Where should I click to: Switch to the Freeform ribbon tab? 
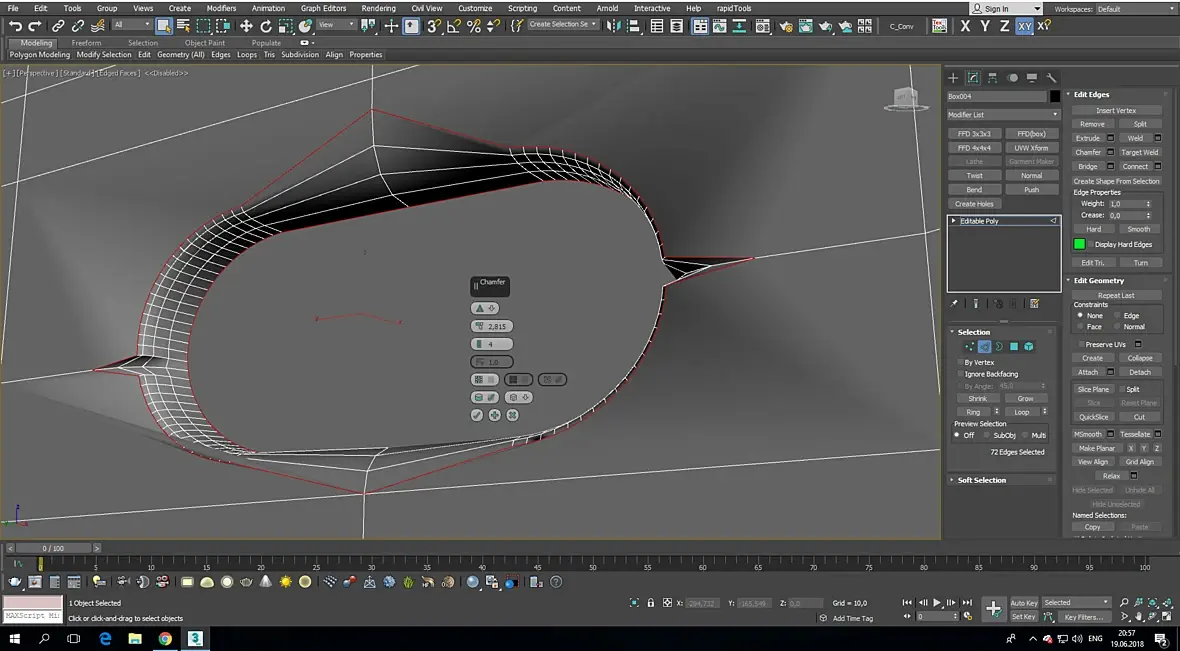(x=86, y=43)
